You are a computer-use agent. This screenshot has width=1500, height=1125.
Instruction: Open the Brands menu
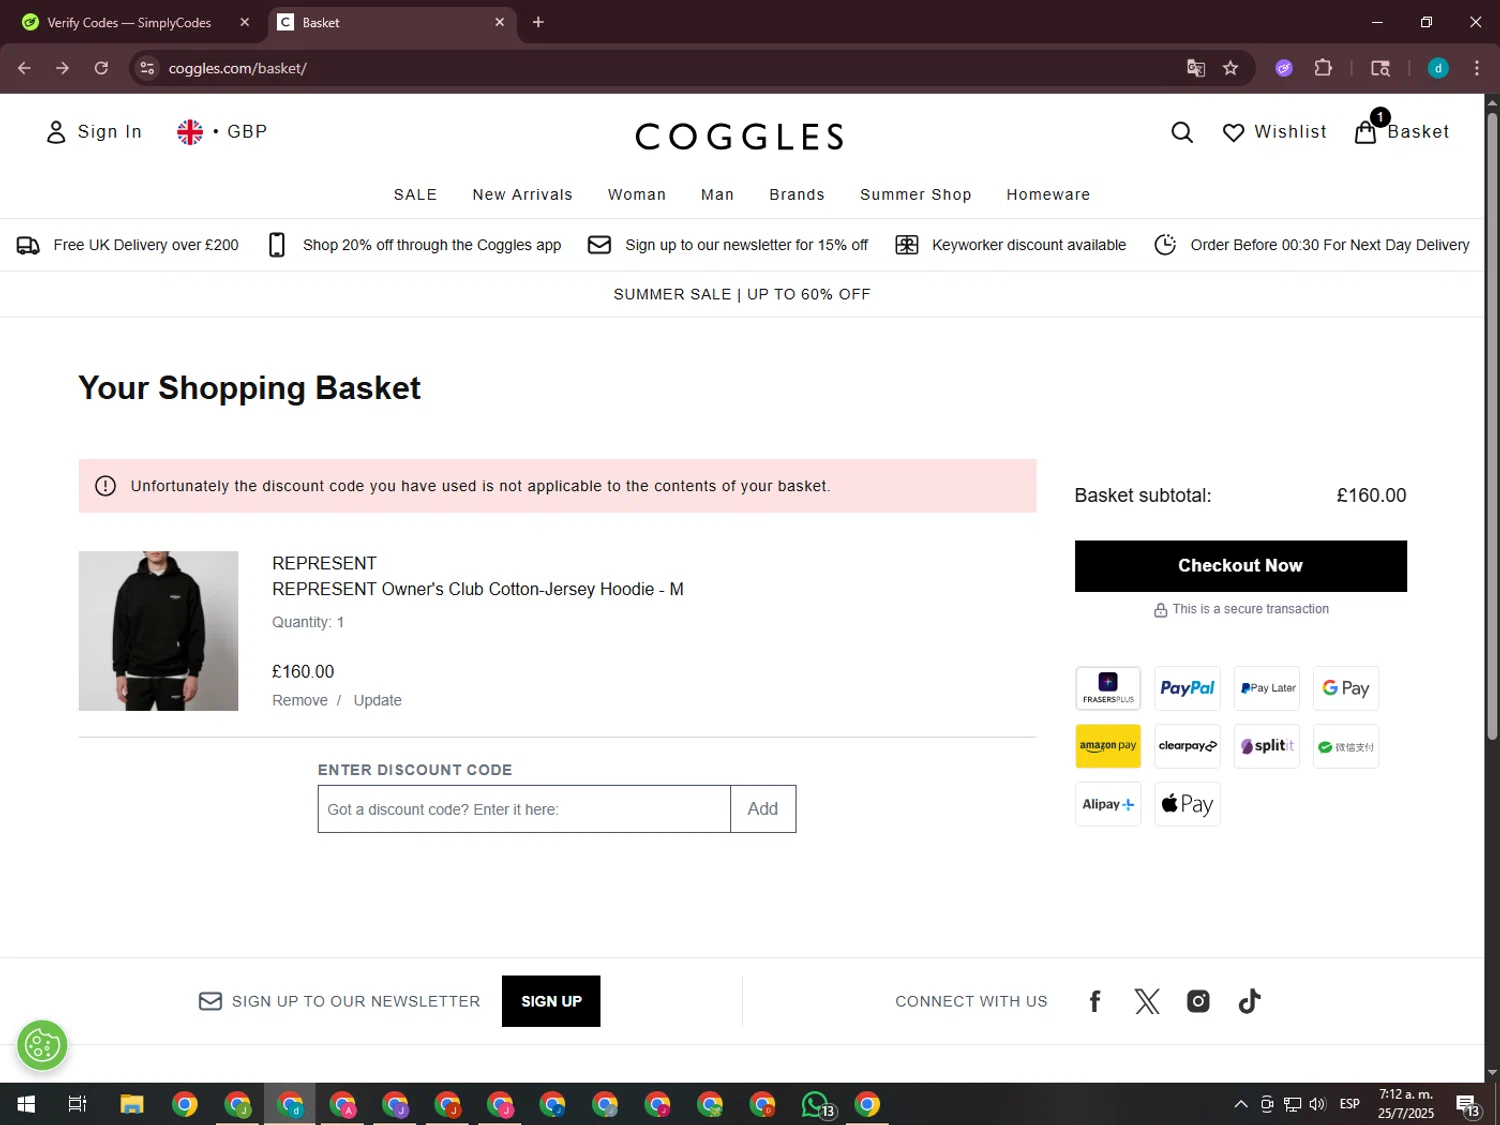coord(797,195)
